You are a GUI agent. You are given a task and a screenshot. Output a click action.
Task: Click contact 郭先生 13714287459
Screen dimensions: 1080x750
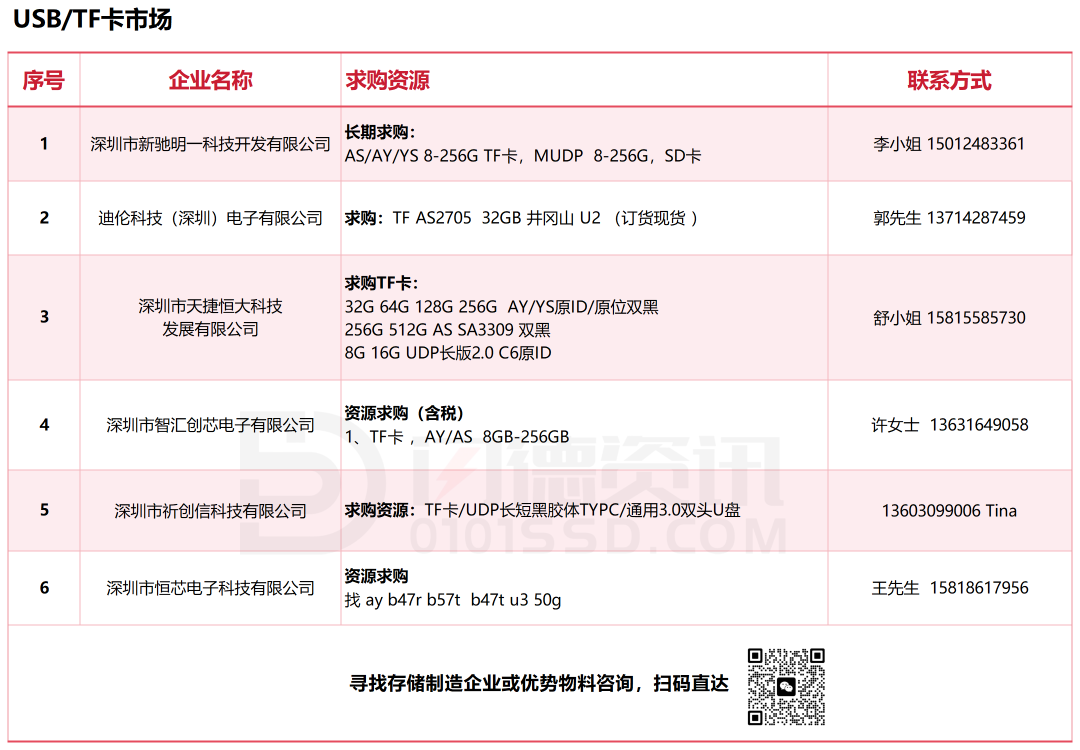point(949,218)
